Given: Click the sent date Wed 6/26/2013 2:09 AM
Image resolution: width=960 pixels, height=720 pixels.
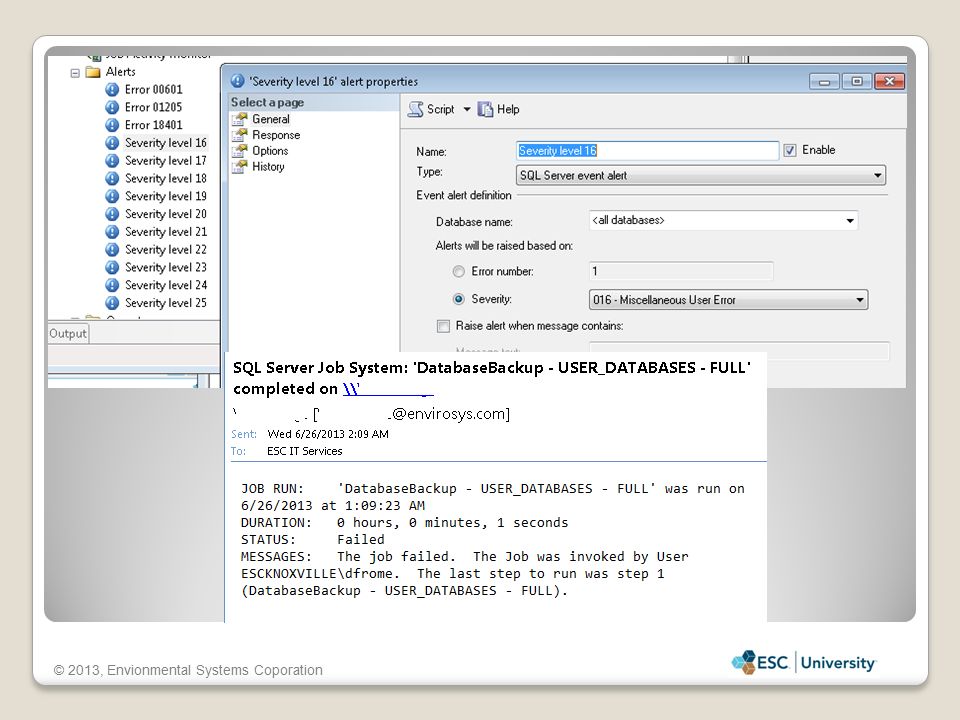Looking at the screenshot, I should pos(328,434).
